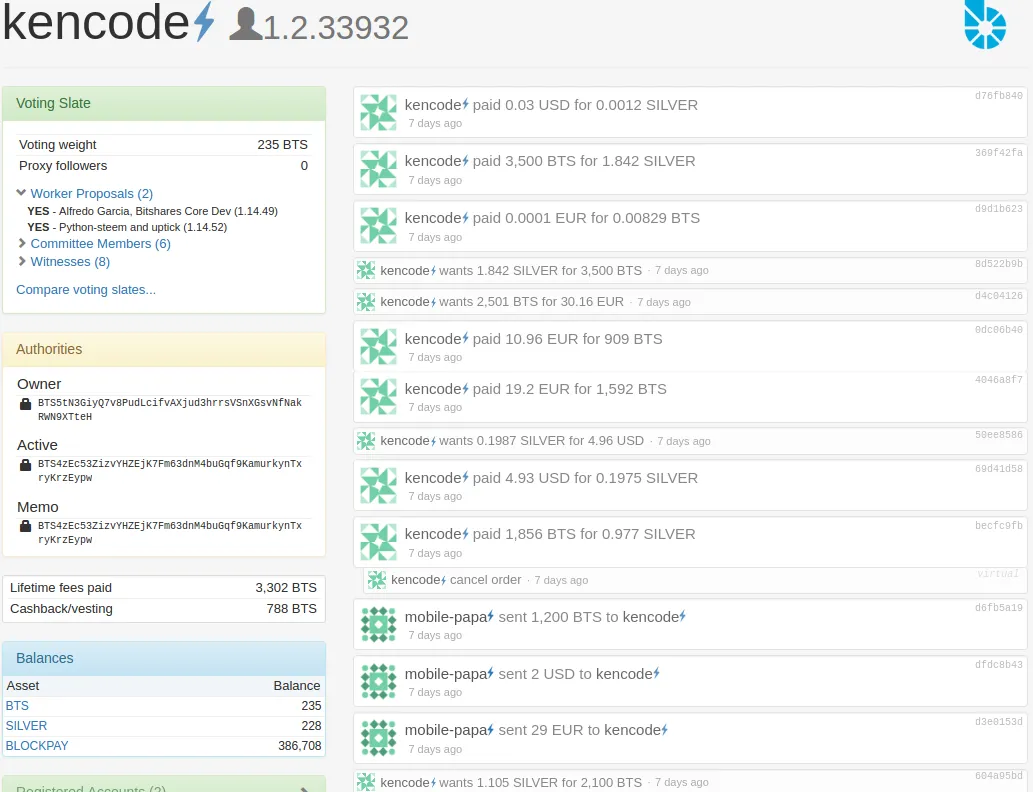The image size is (1033, 792).
Task: Click the Voting weight 235 BTS value
Action: point(282,145)
